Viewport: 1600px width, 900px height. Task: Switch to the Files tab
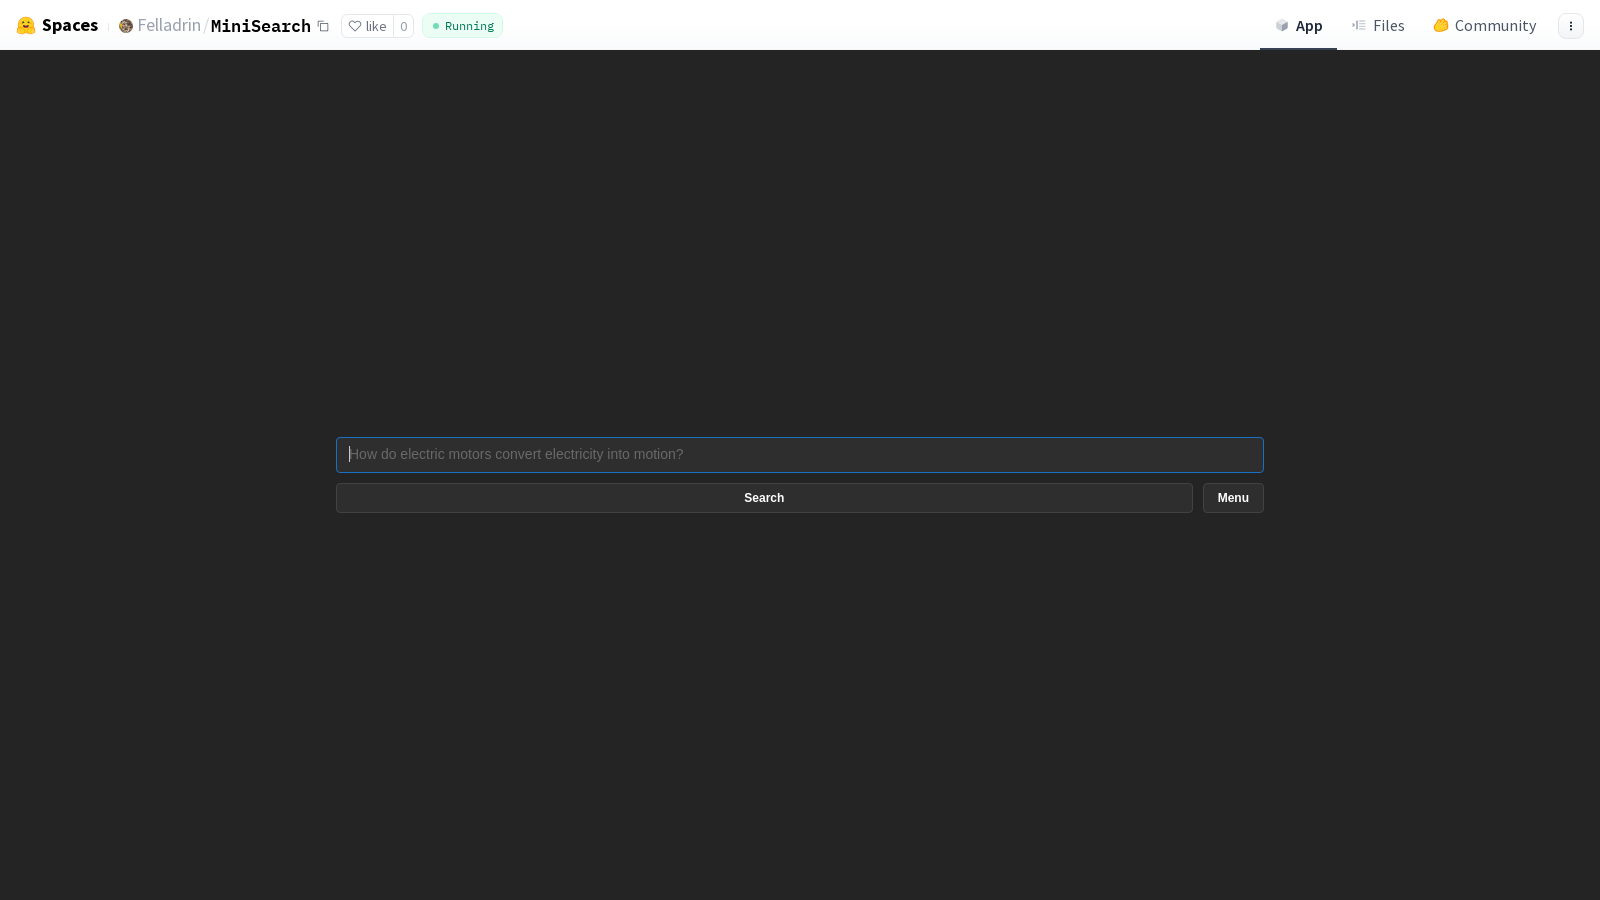pos(1378,25)
